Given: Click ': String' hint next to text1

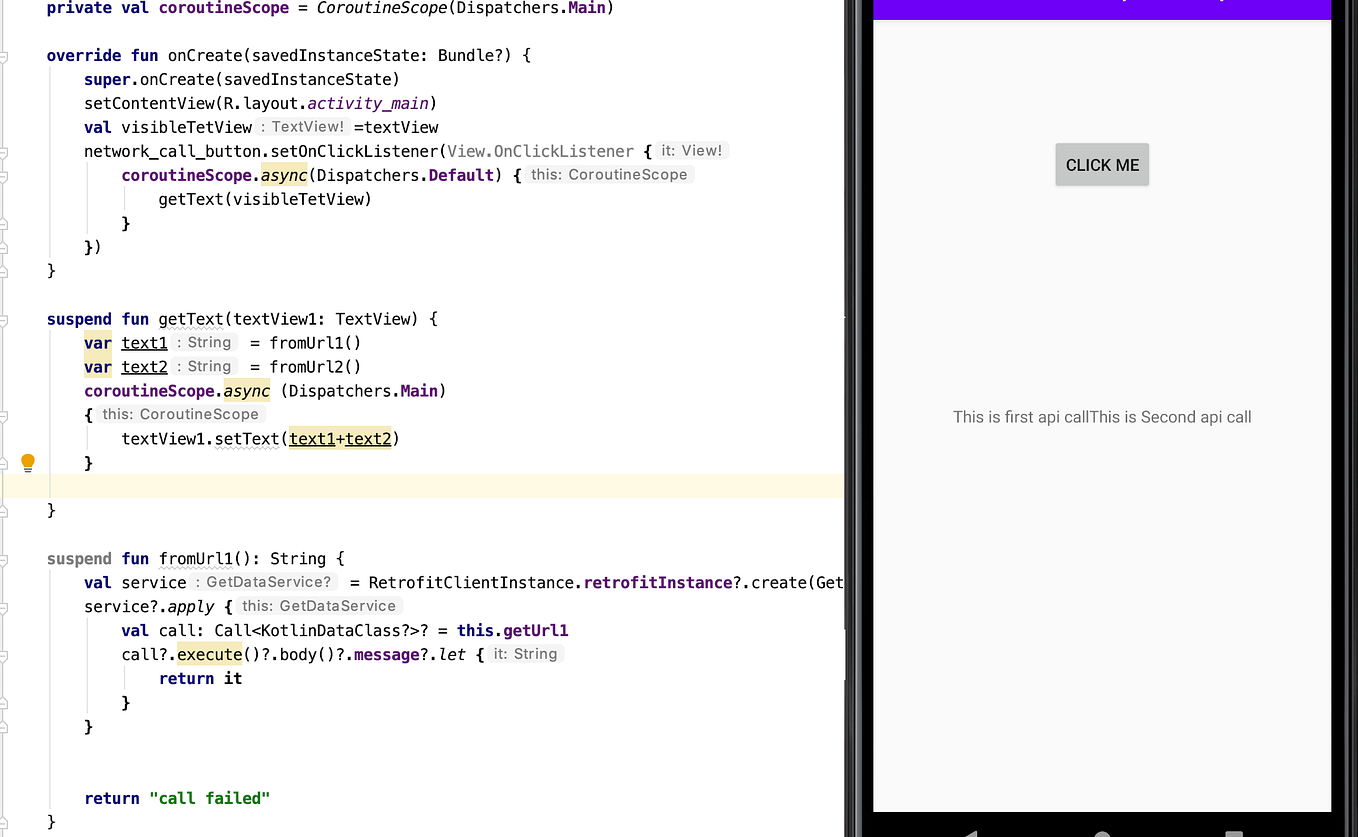Looking at the screenshot, I should click(x=205, y=343).
